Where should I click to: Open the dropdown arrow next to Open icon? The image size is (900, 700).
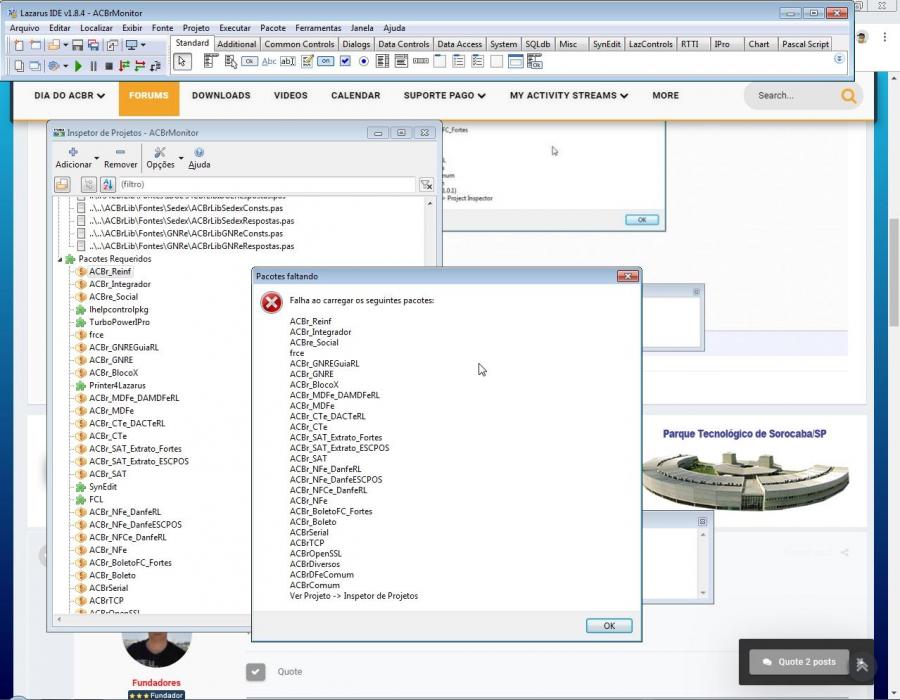[66, 45]
